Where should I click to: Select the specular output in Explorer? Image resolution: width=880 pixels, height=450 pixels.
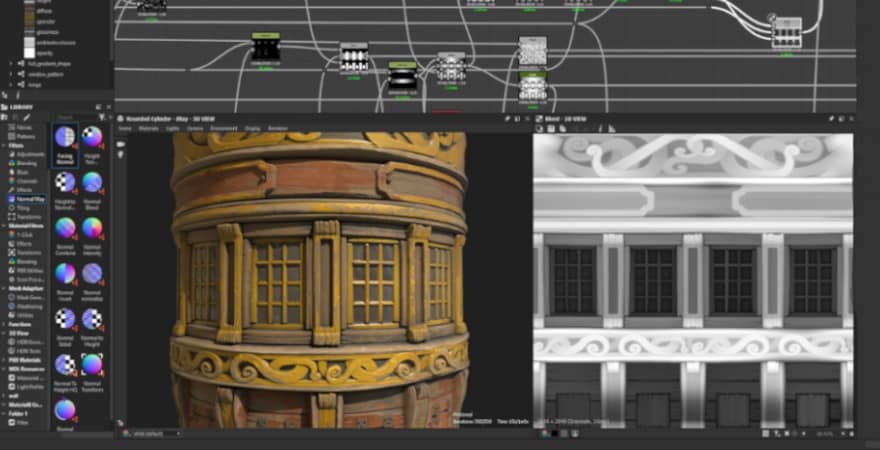[x=37, y=22]
